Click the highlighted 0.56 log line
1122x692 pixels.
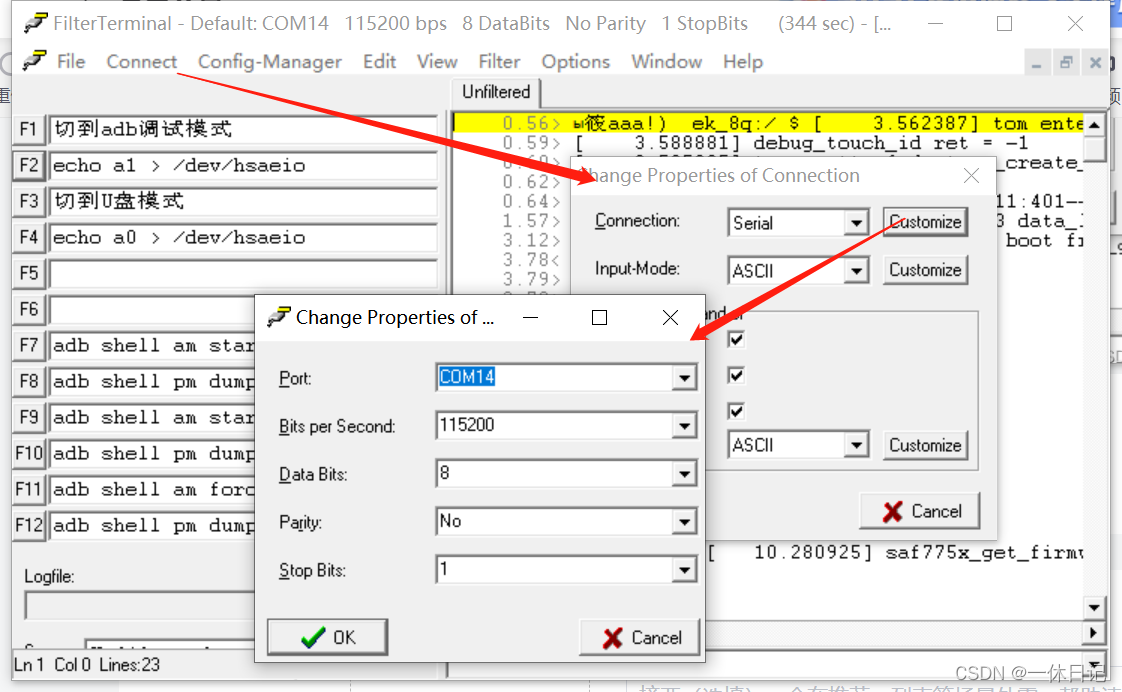(769, 123)
